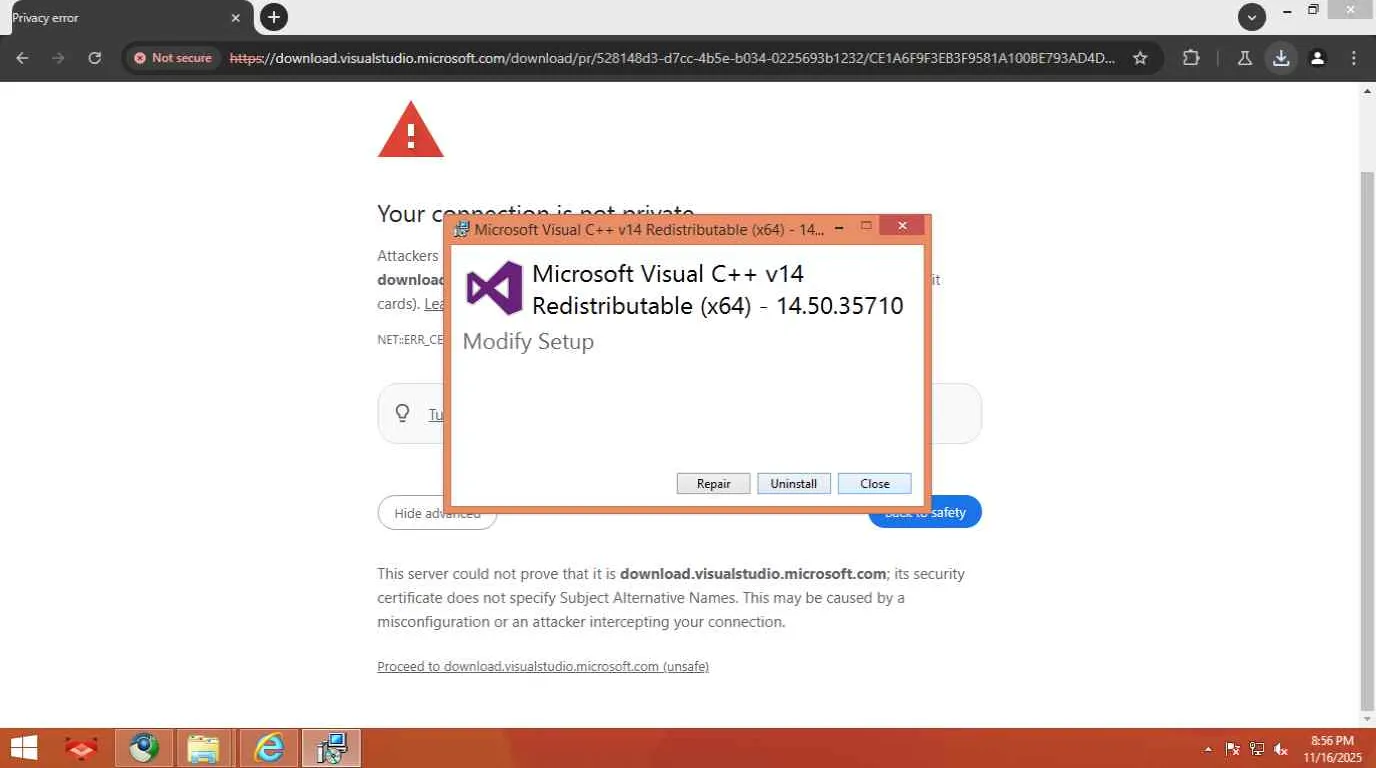Show hidden system tray icons

pyautogui.click(x=1209, y=749)
